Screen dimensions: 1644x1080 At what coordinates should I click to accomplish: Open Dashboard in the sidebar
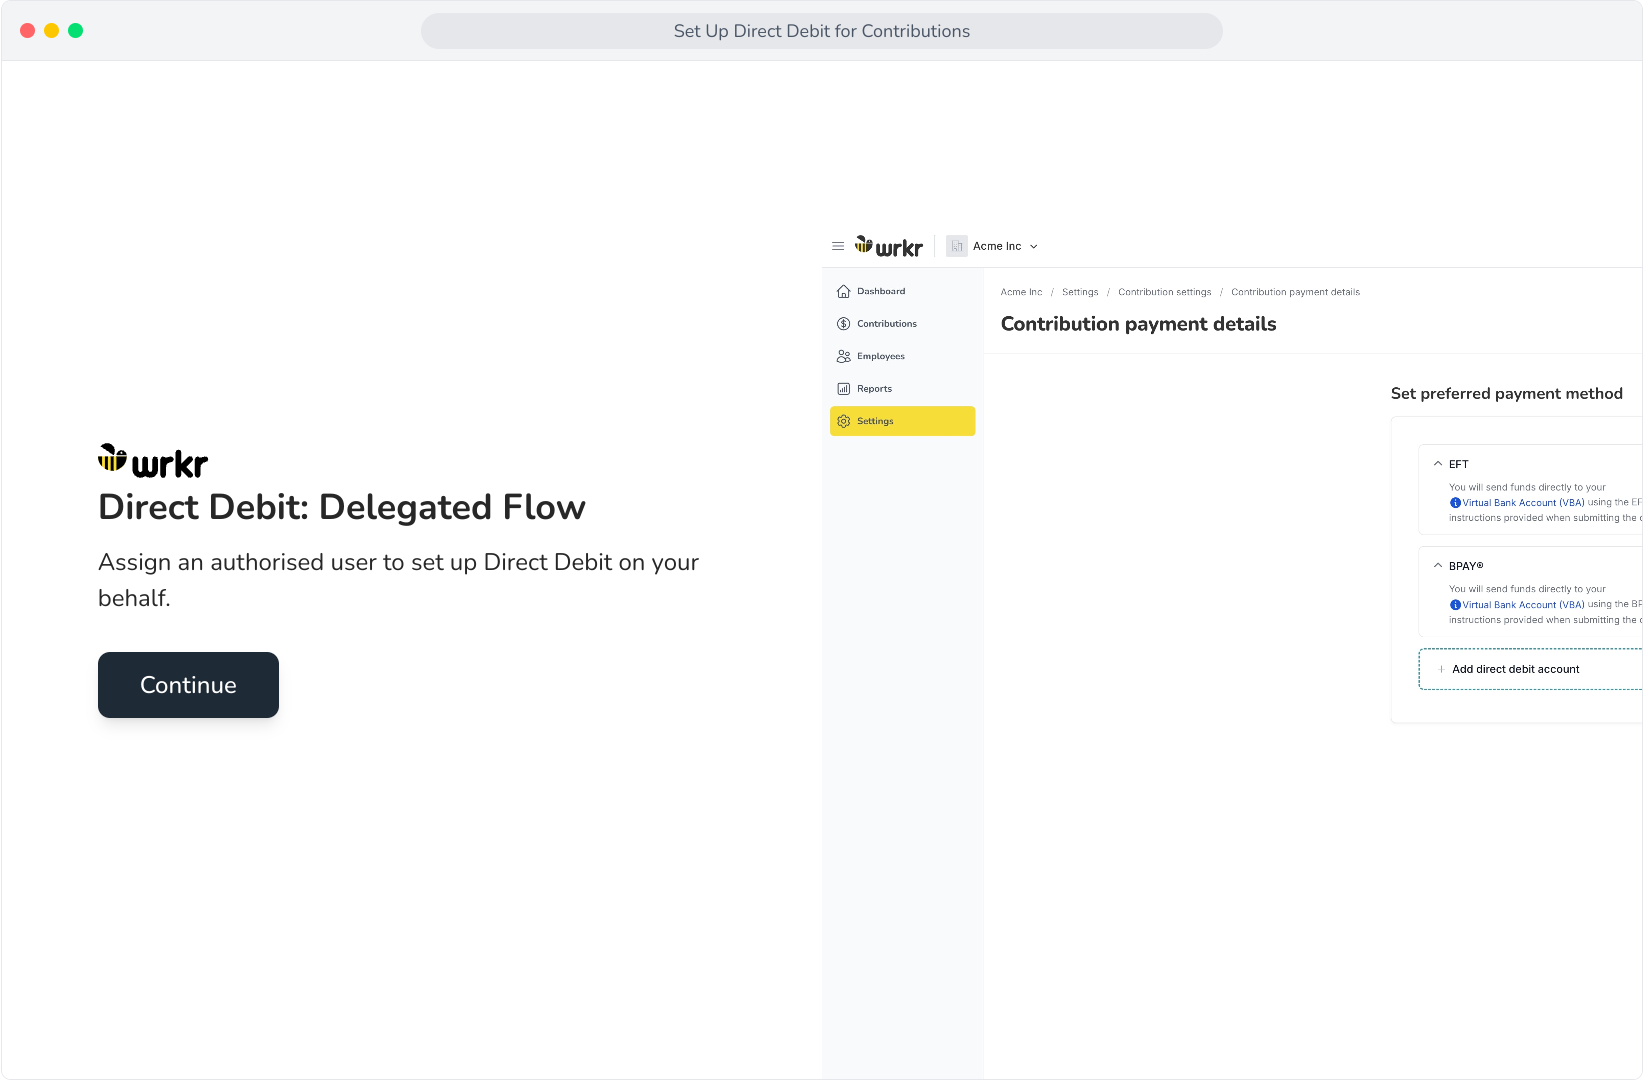click(902, 292)
